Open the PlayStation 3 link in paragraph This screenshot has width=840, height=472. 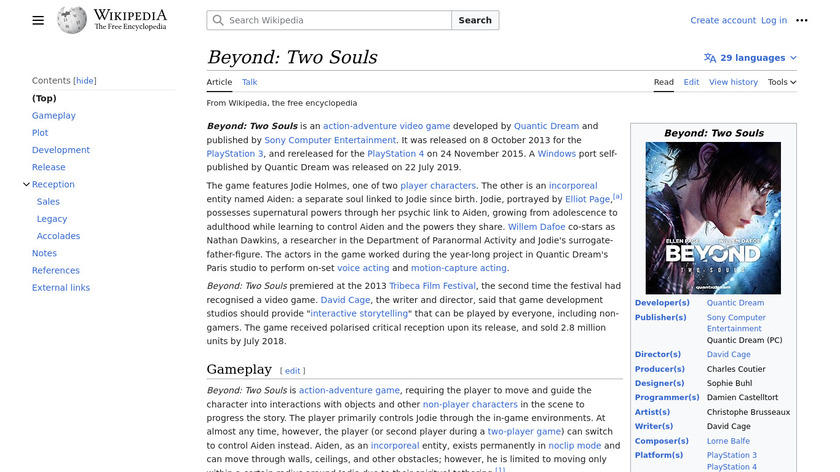pos(235,153)
